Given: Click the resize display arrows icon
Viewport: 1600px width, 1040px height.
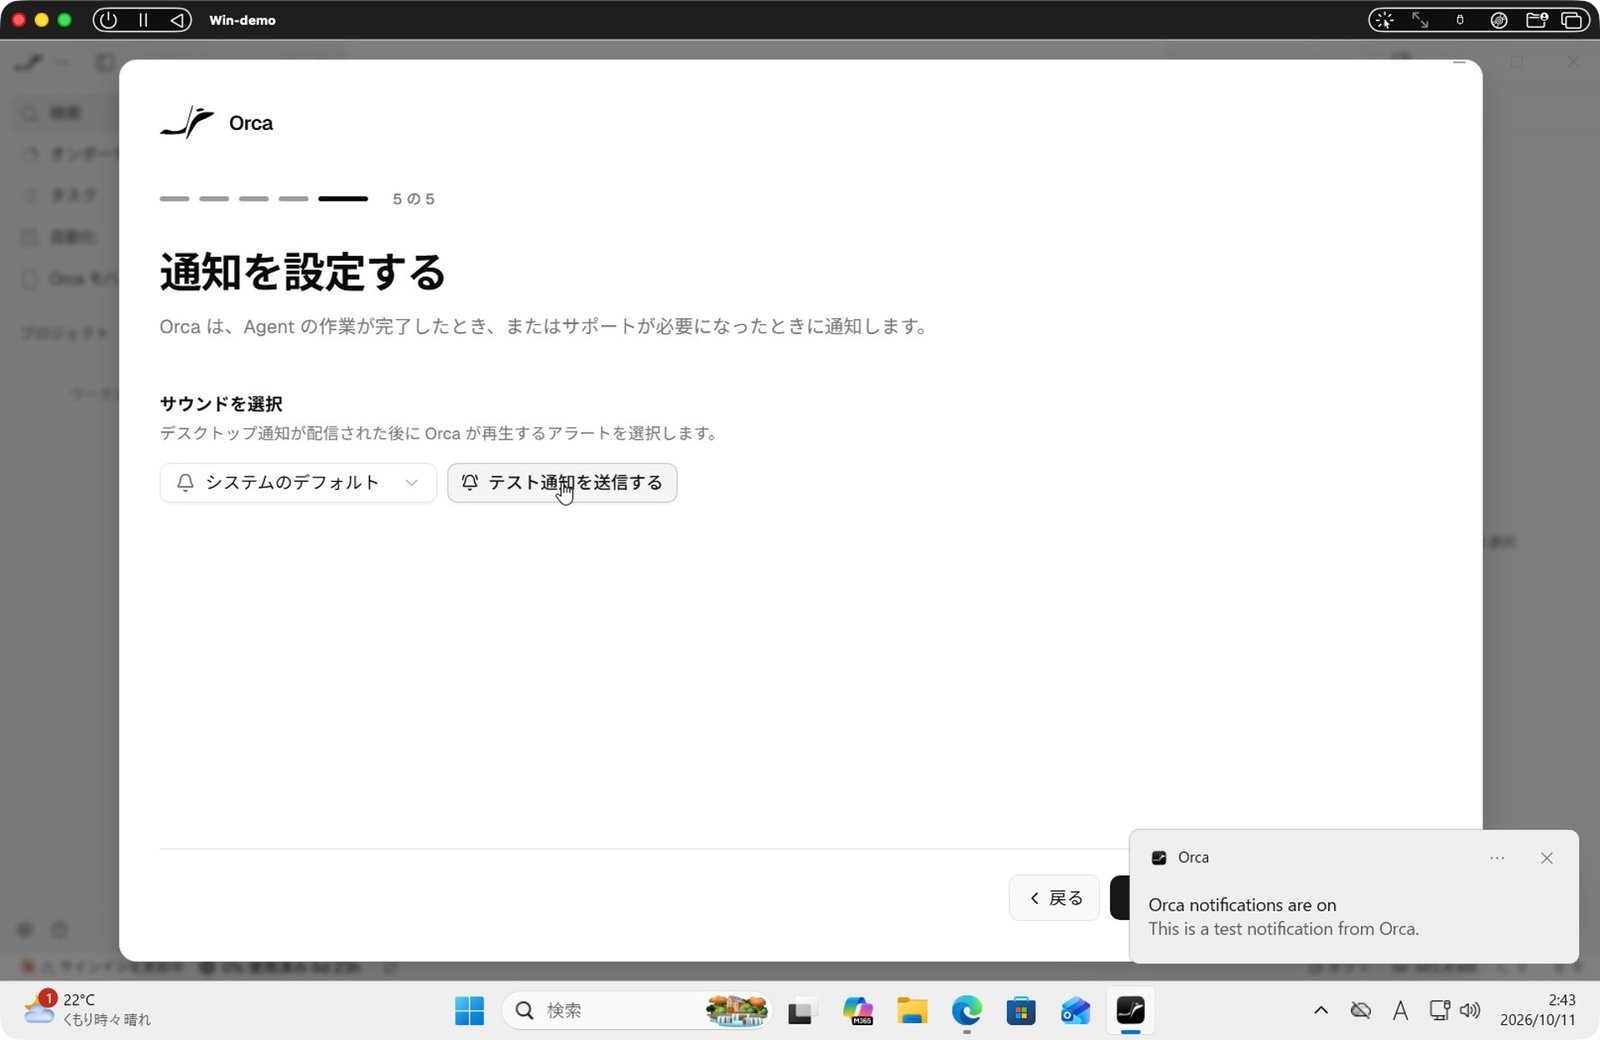Looking at the screenshot, I should click(x=1420, y=20).
